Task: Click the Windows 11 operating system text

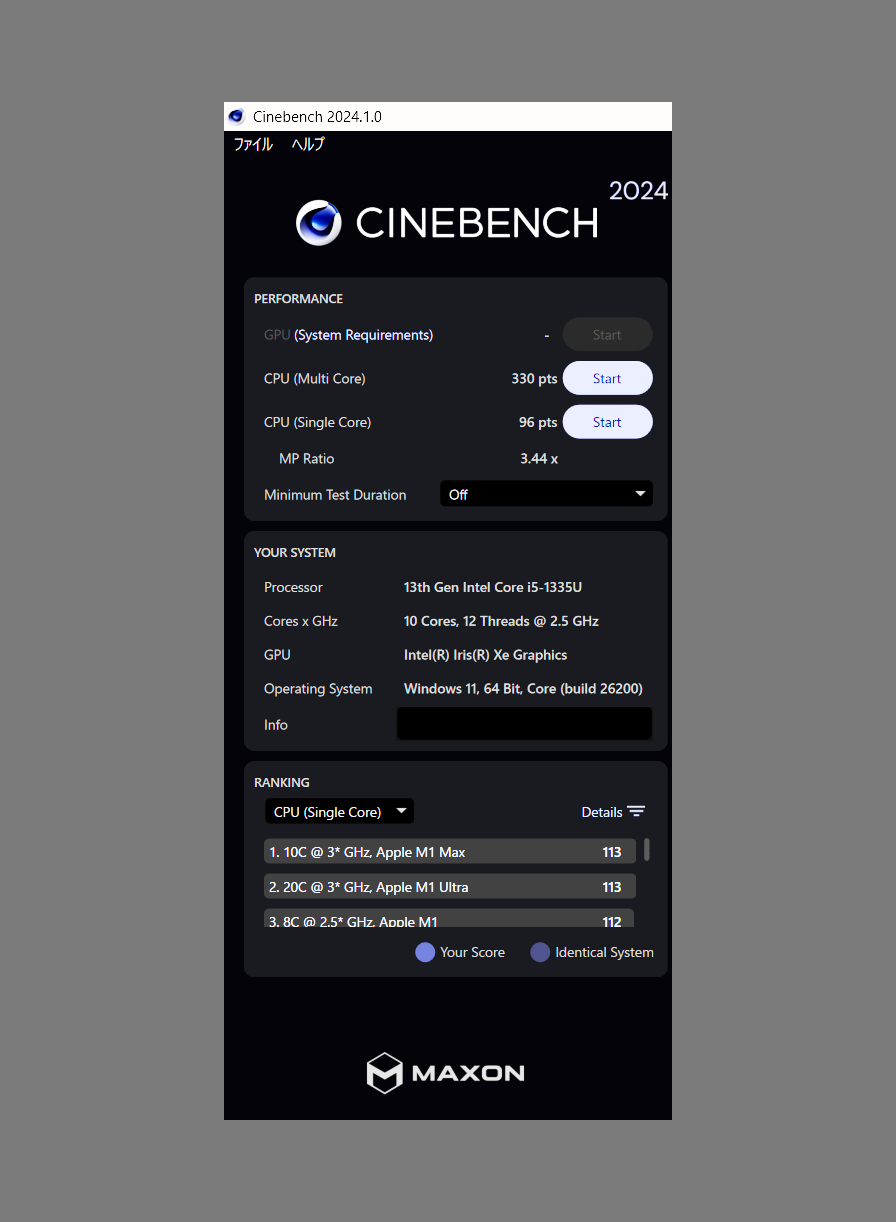Action: [x=523, y=689]
